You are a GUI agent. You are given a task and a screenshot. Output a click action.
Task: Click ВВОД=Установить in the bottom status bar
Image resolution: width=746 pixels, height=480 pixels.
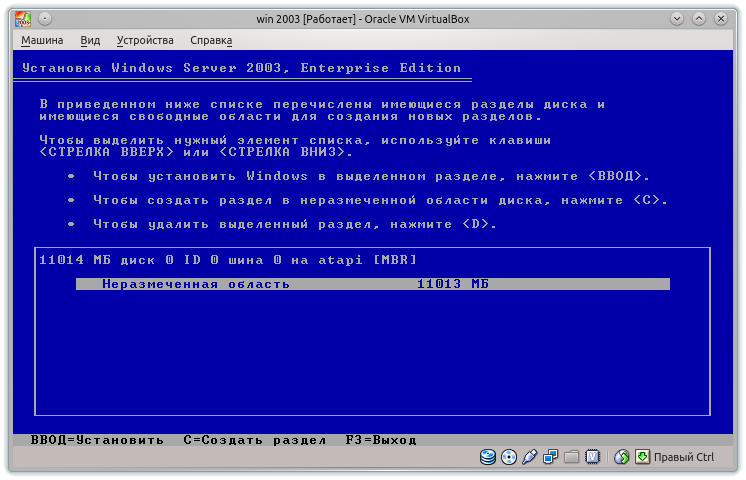click(x=97, y=440)
